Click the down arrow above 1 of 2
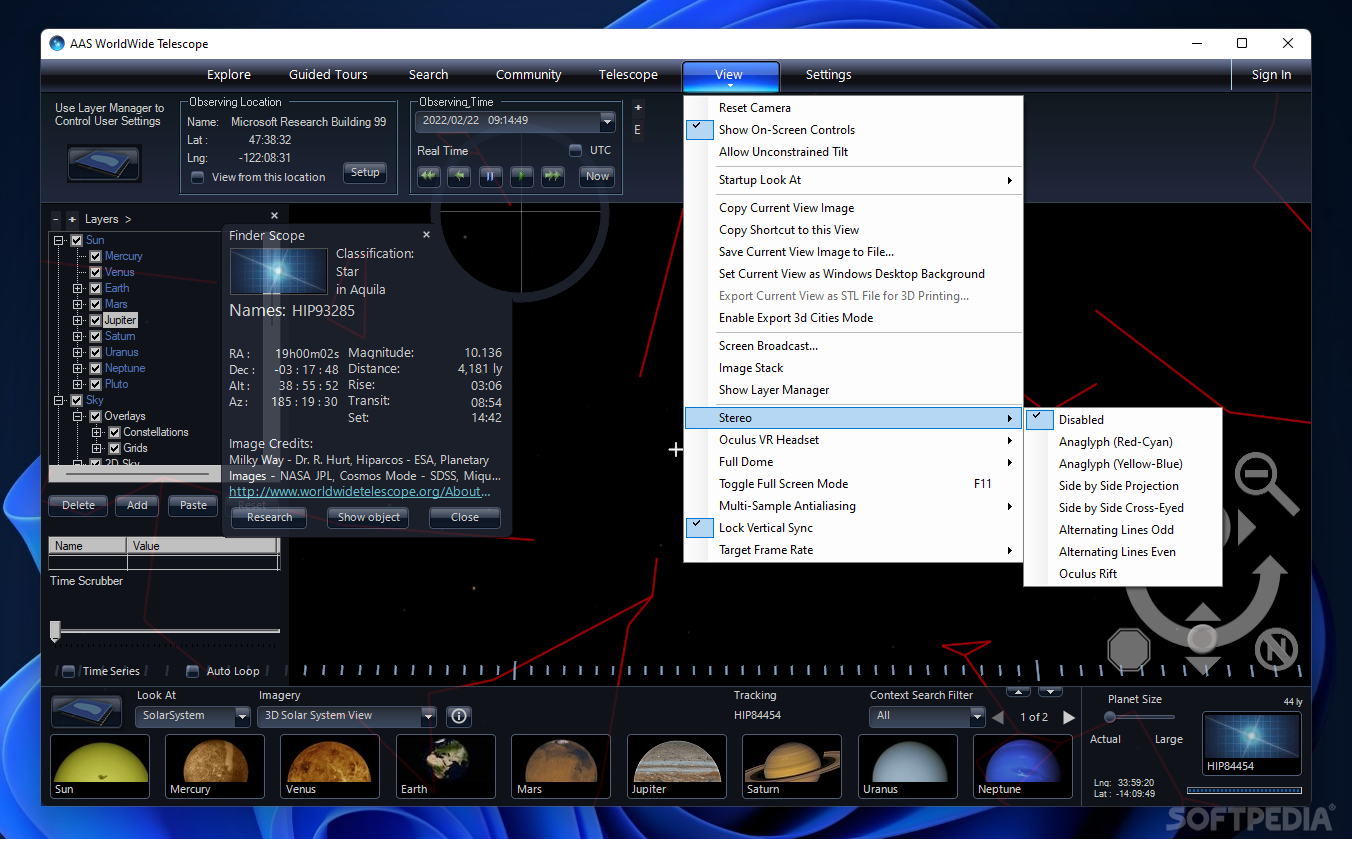Image resolution: width=1352 pixels, height=846 pixels. [1050, 692]
